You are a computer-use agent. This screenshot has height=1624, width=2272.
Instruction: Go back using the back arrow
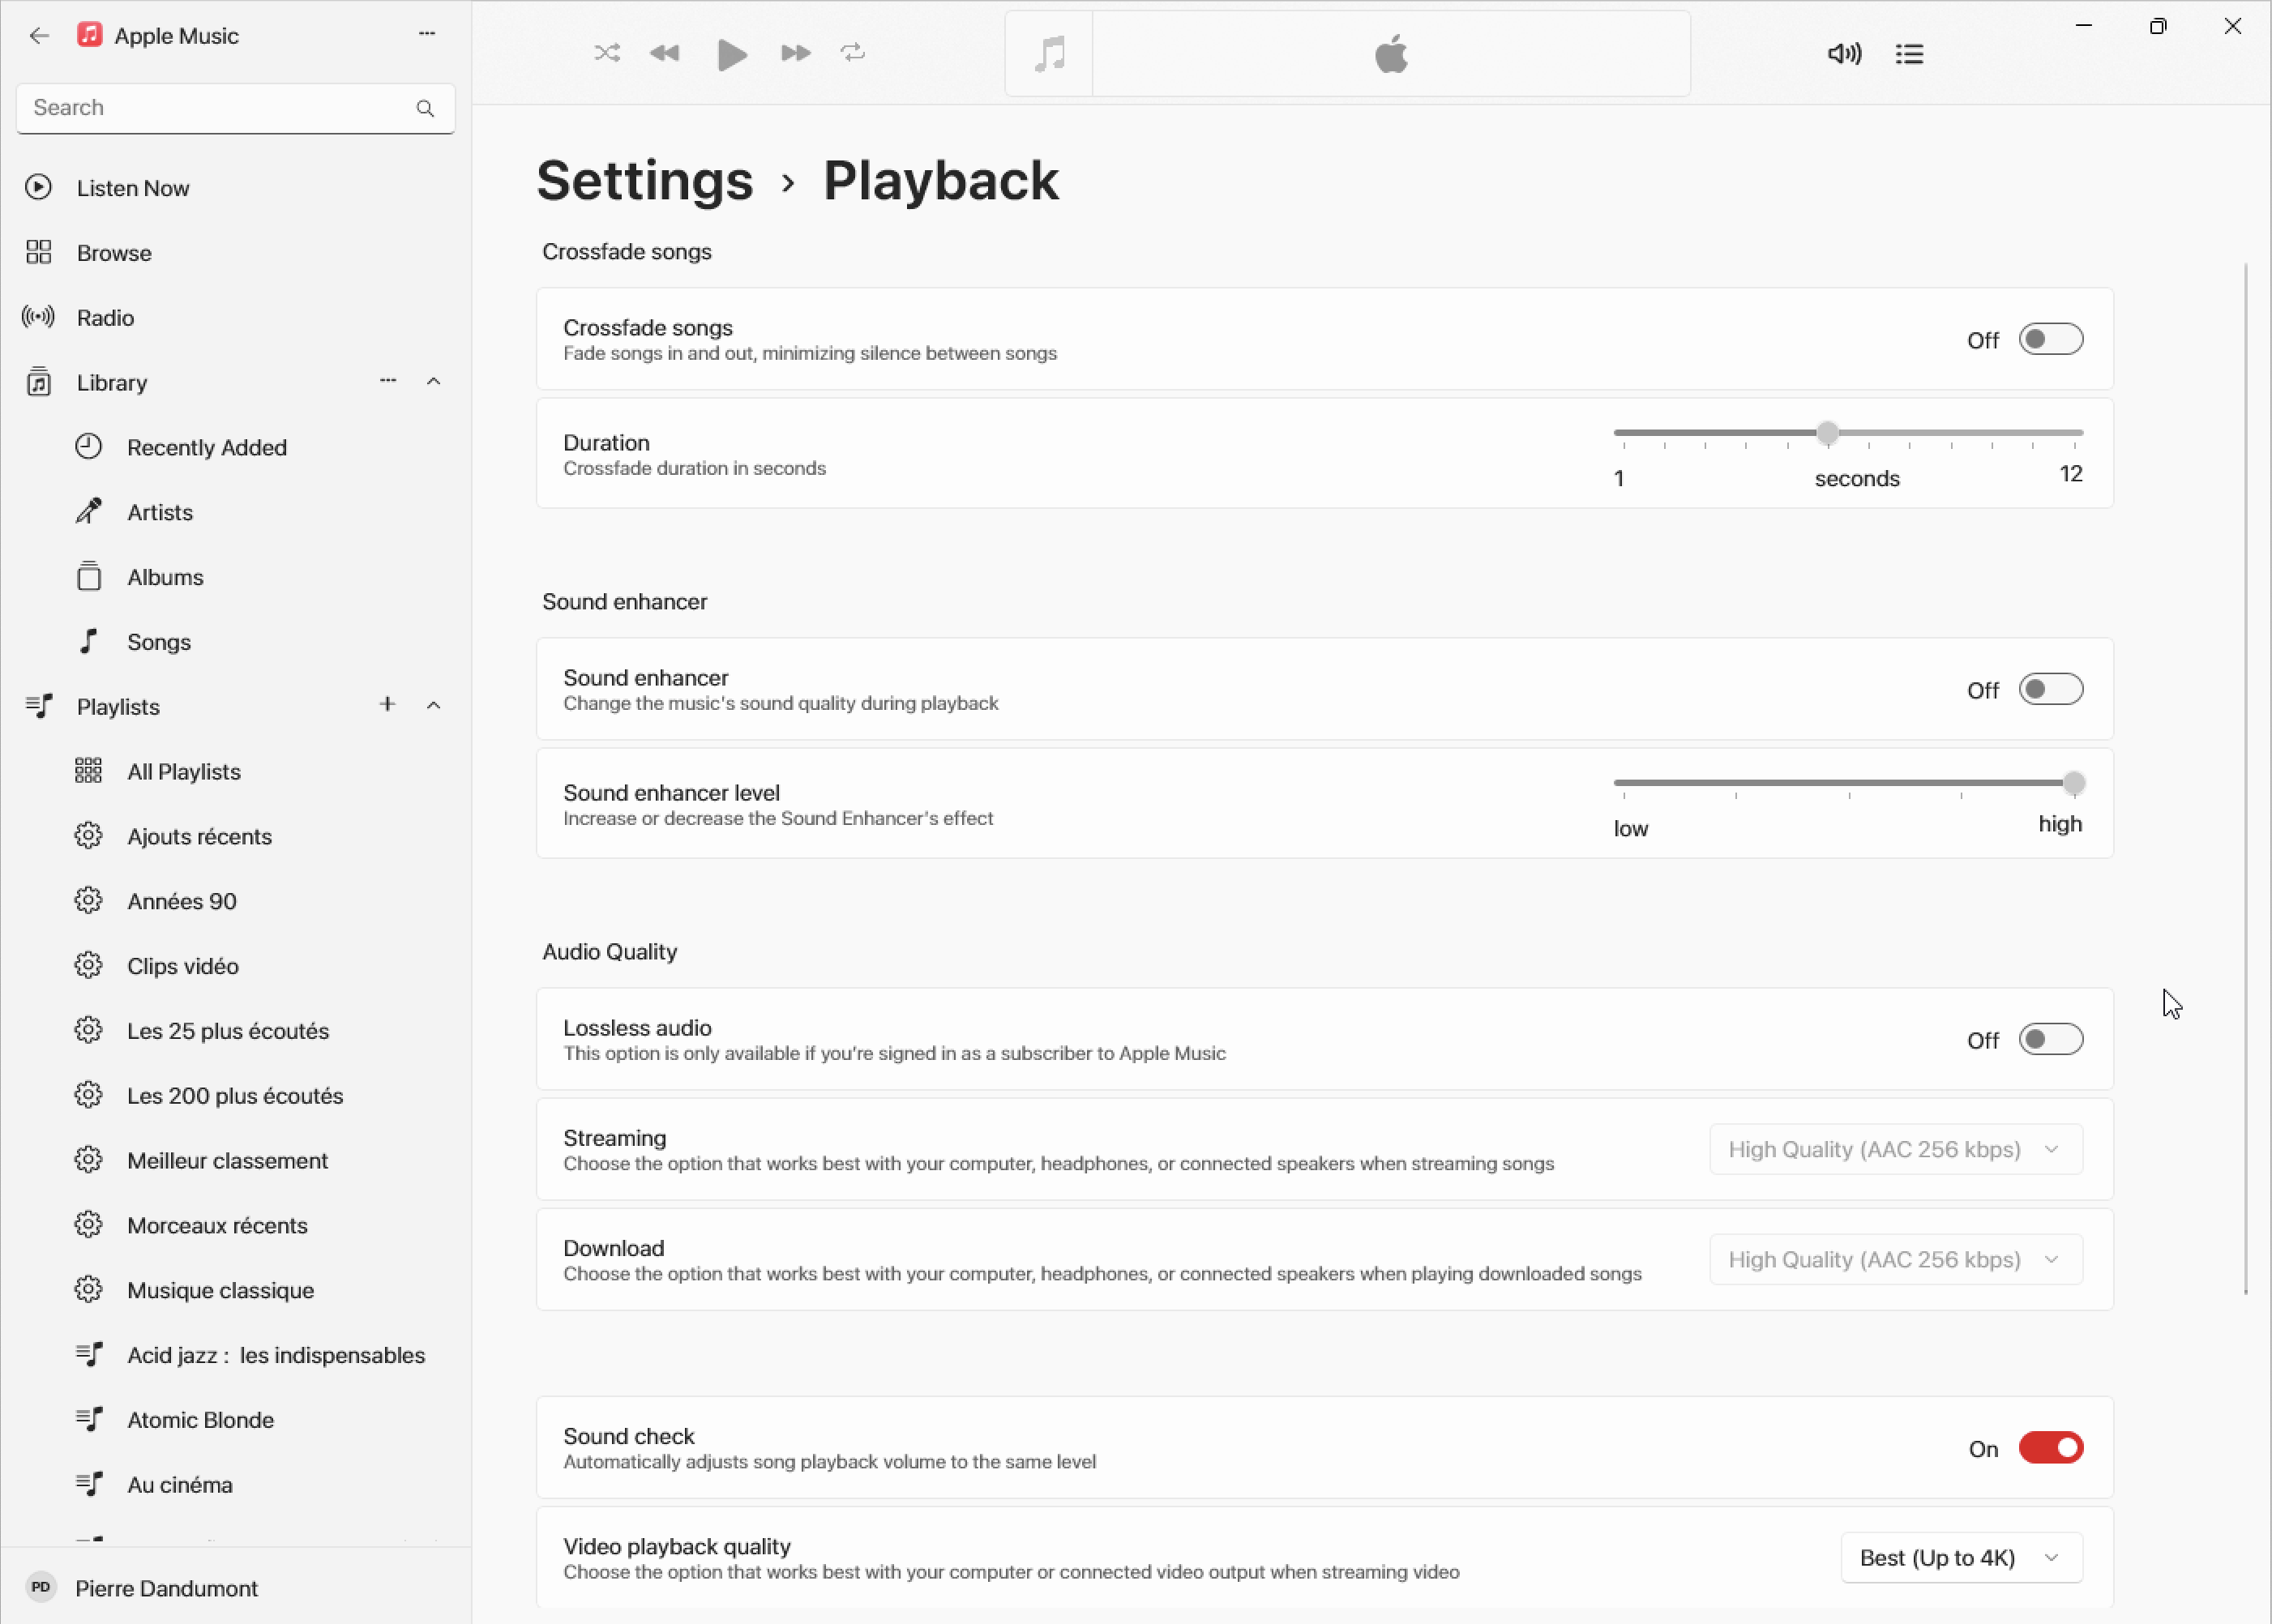39,36
